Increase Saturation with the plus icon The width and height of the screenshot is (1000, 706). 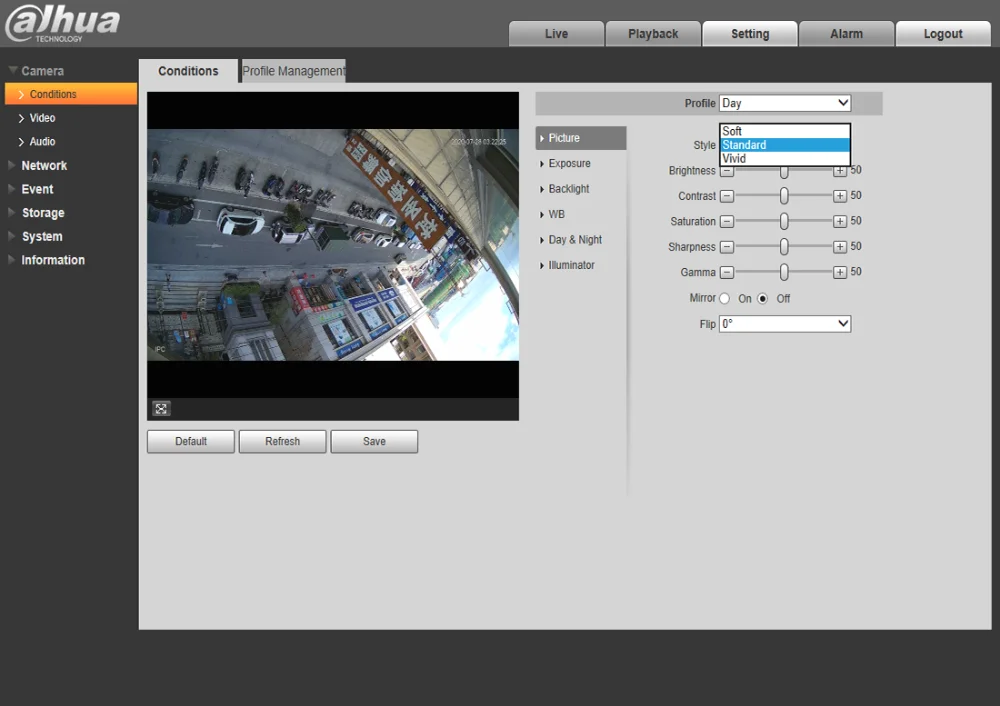(840, 222)
